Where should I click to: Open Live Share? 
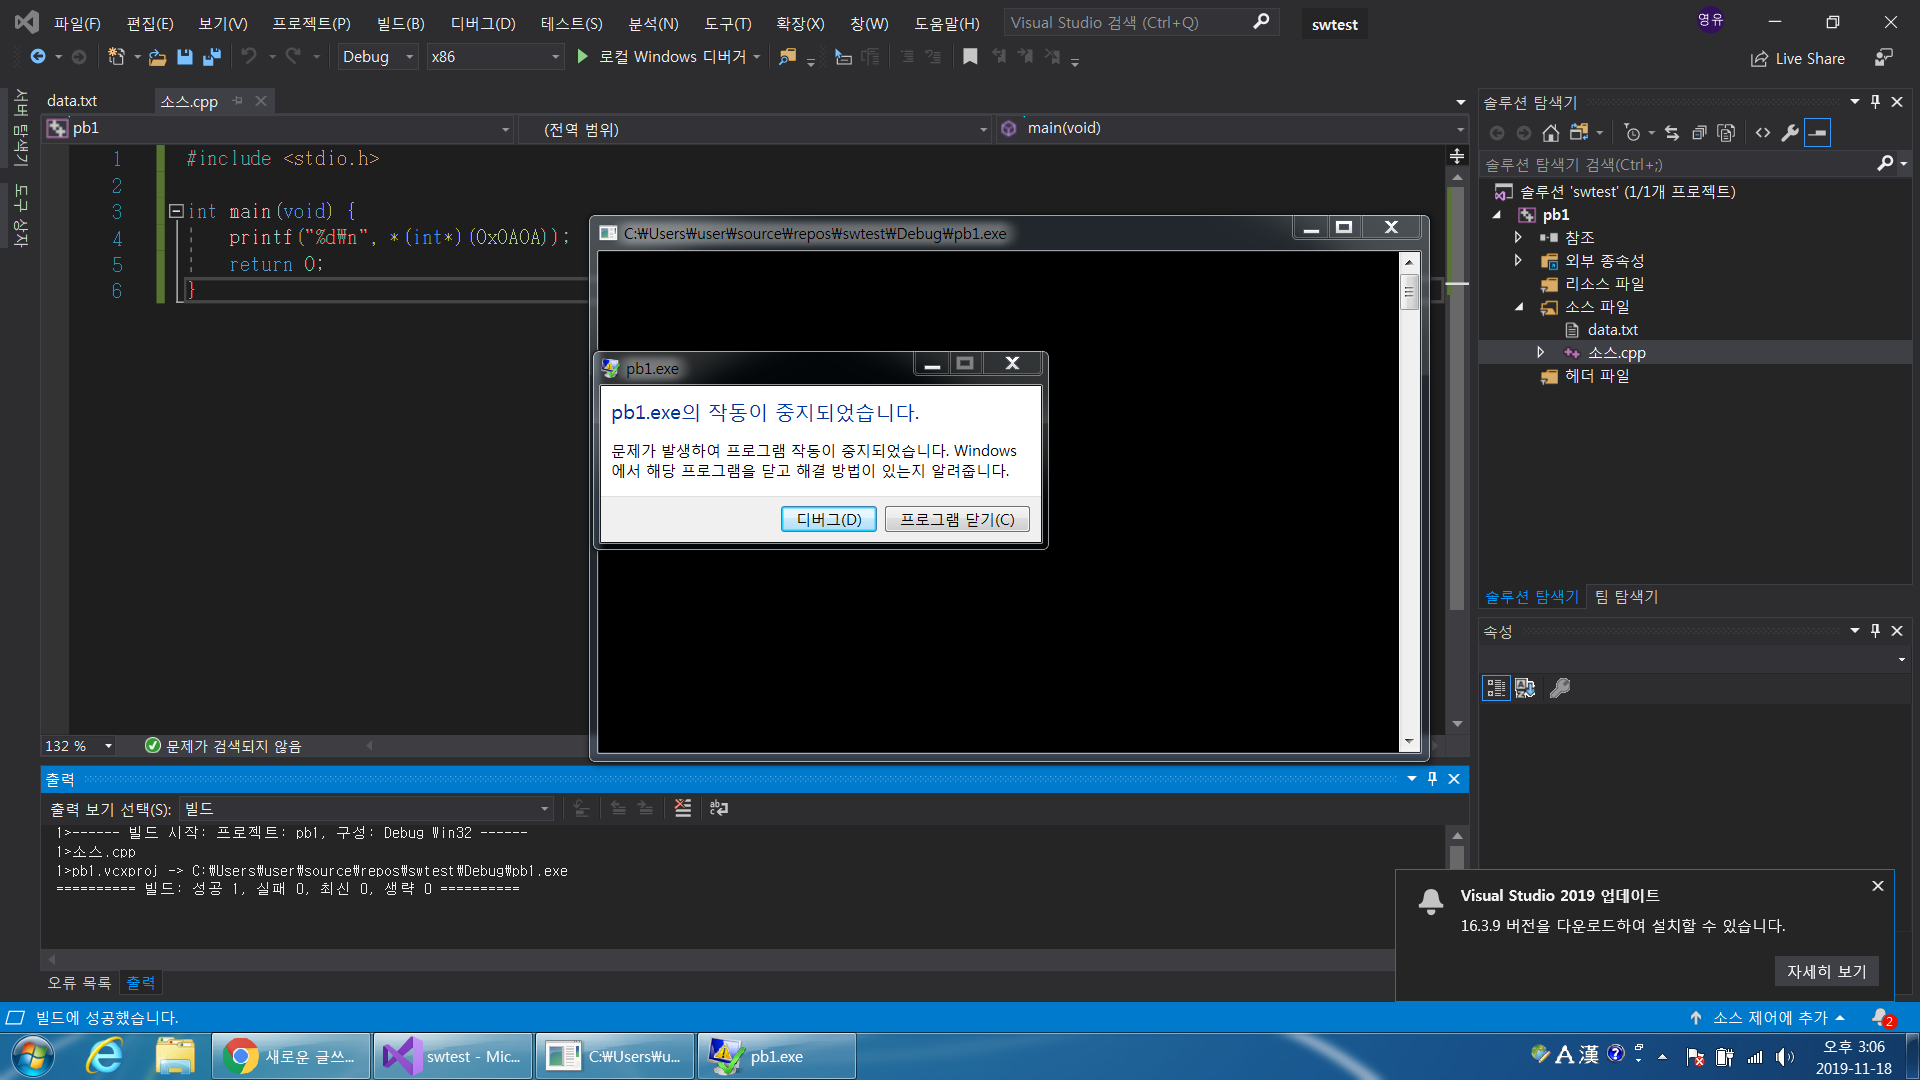1798,59
